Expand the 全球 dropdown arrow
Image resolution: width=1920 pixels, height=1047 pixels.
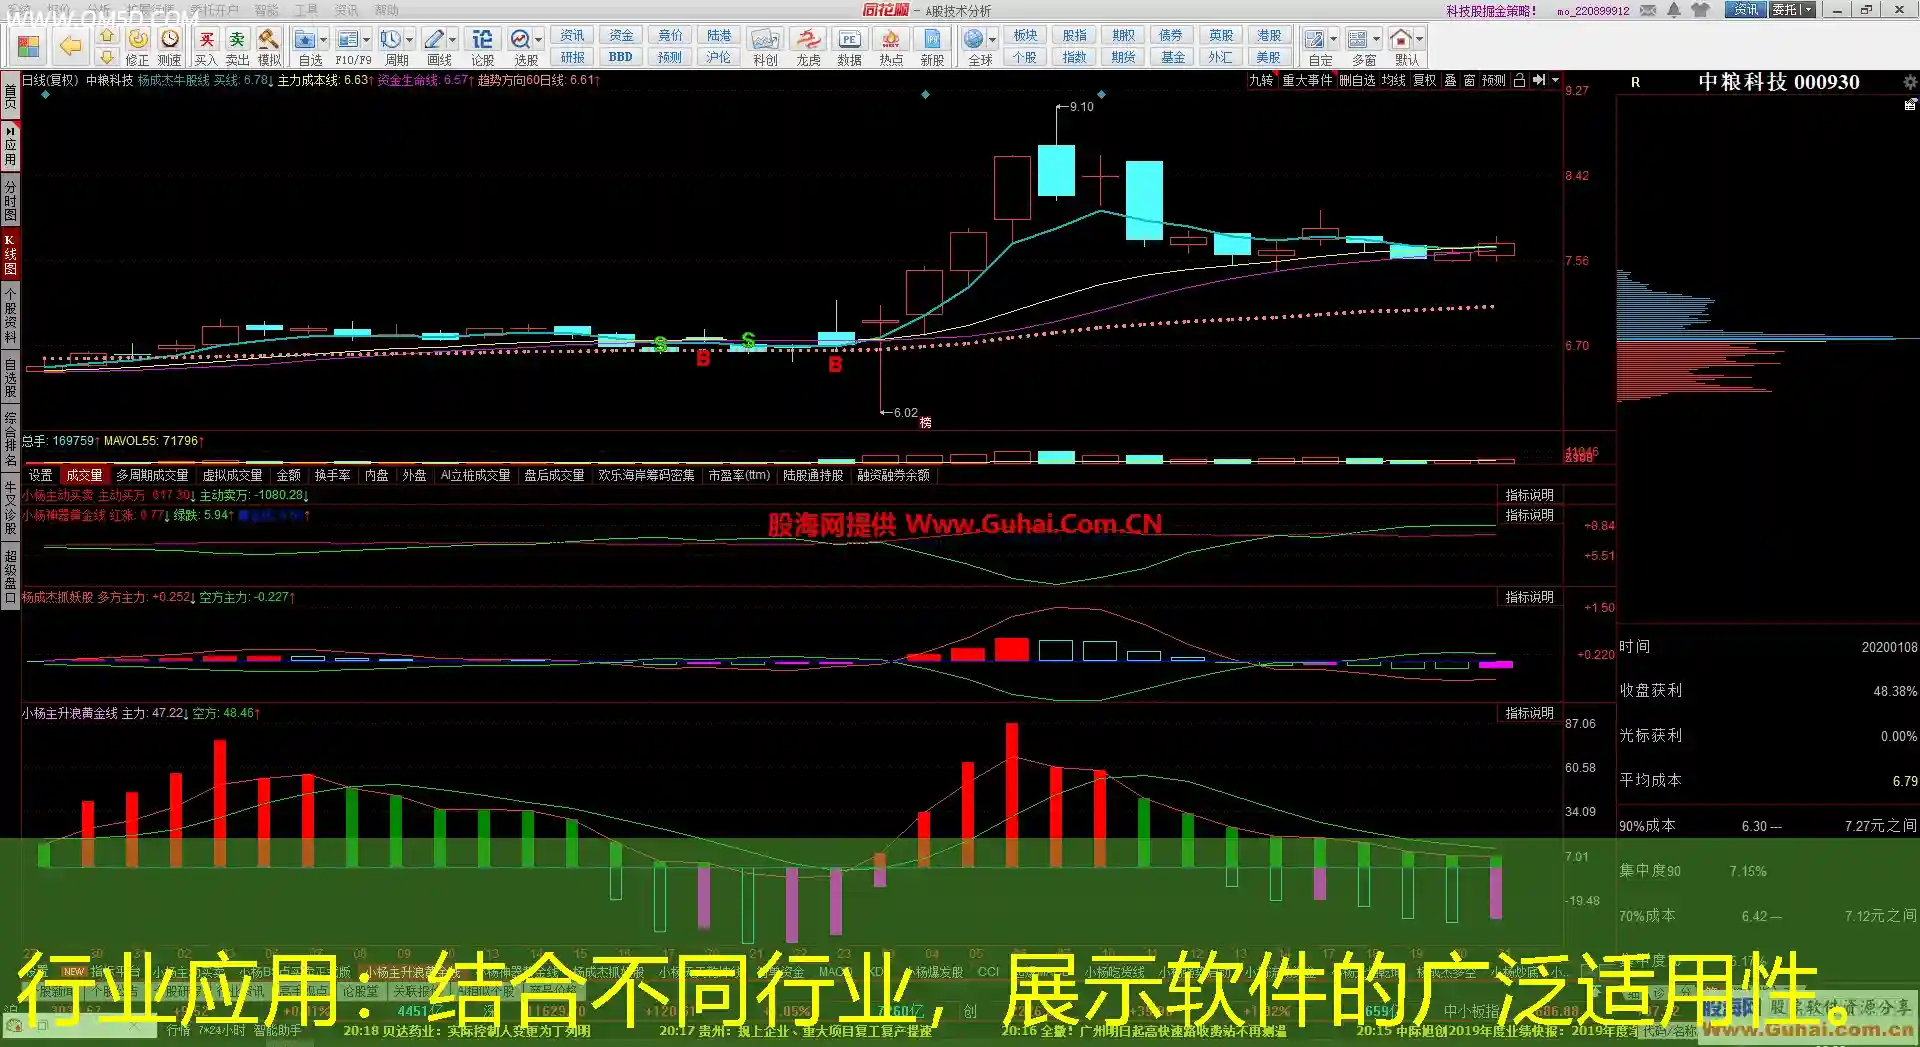tap(993, 40)
